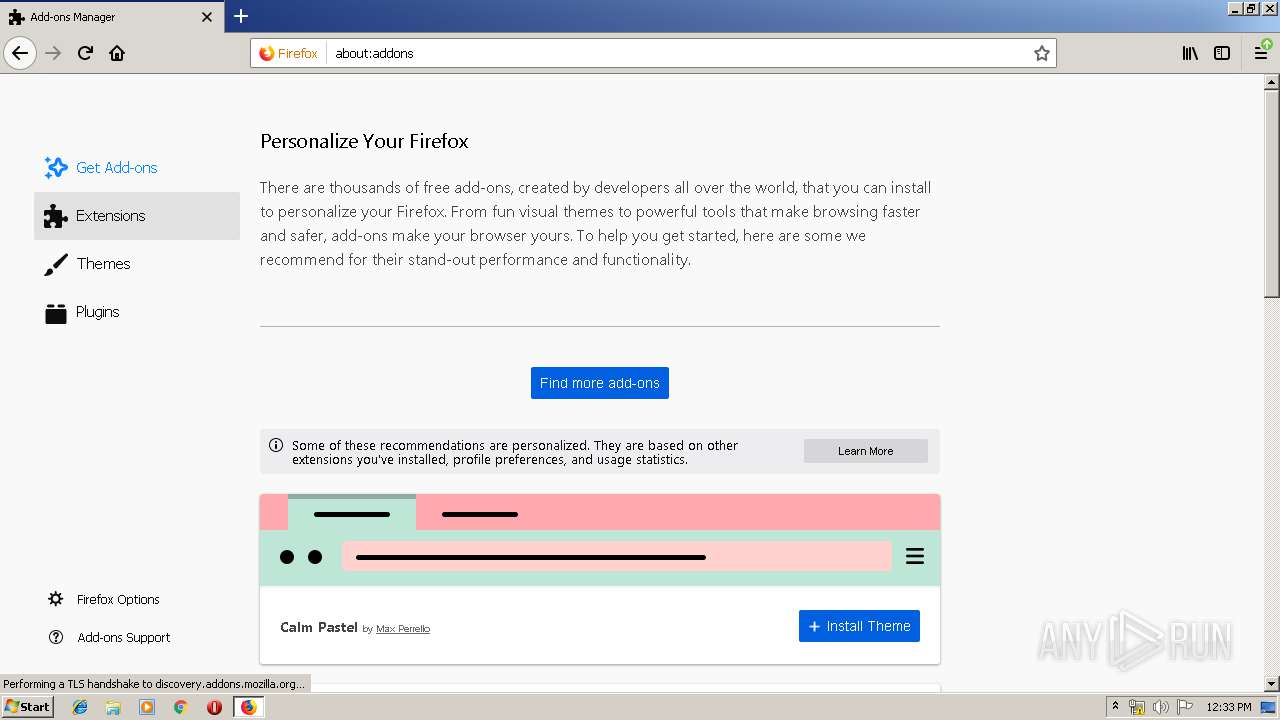The height and width of the screenshot is (720, 1280).
Task: Launch Google Chrome from taskbar
Action: pyautogui.click(x=181, y=707)
